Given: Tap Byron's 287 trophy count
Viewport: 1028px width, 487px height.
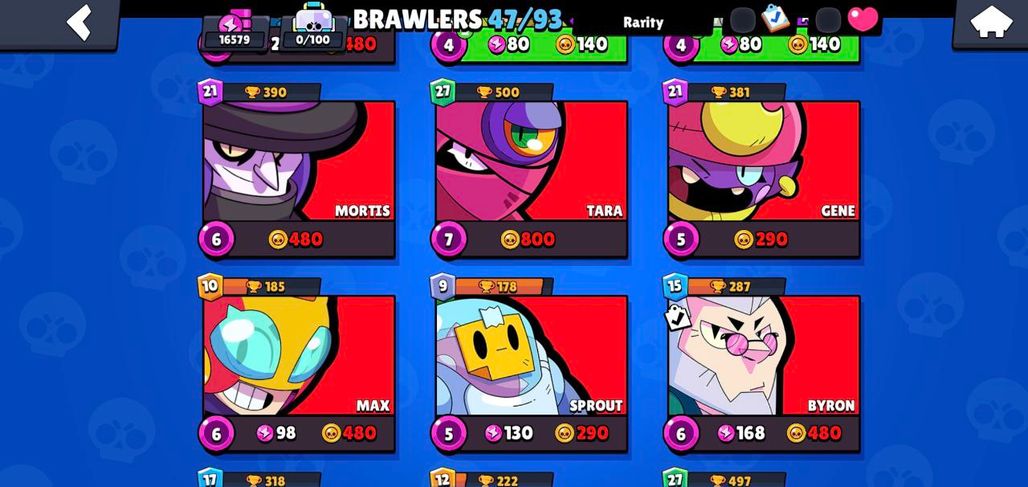Looking at the screenshot, I should click(x=730, y=286).
